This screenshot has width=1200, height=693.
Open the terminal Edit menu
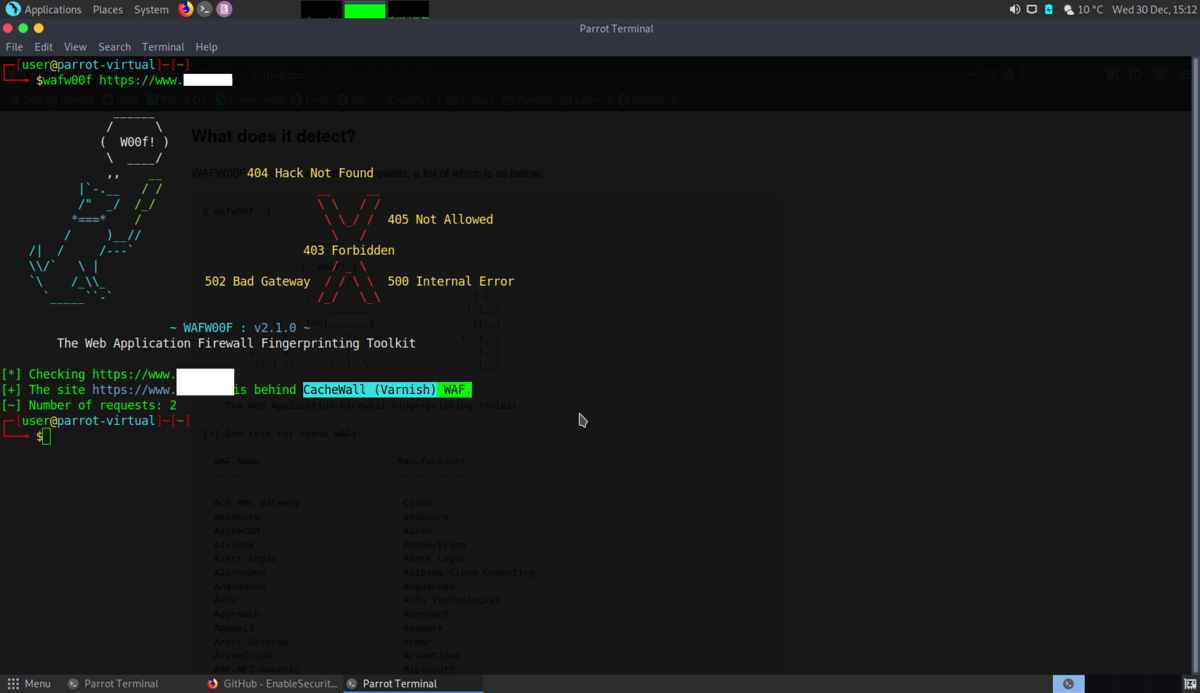43,46
